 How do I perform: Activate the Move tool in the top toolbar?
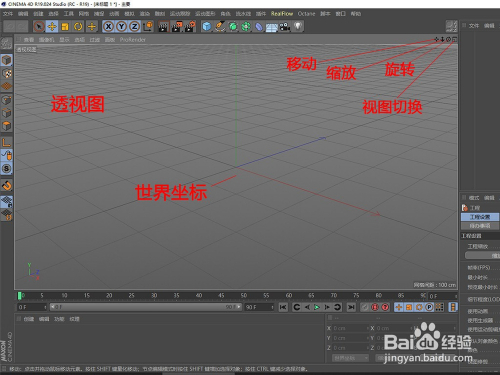52,26
